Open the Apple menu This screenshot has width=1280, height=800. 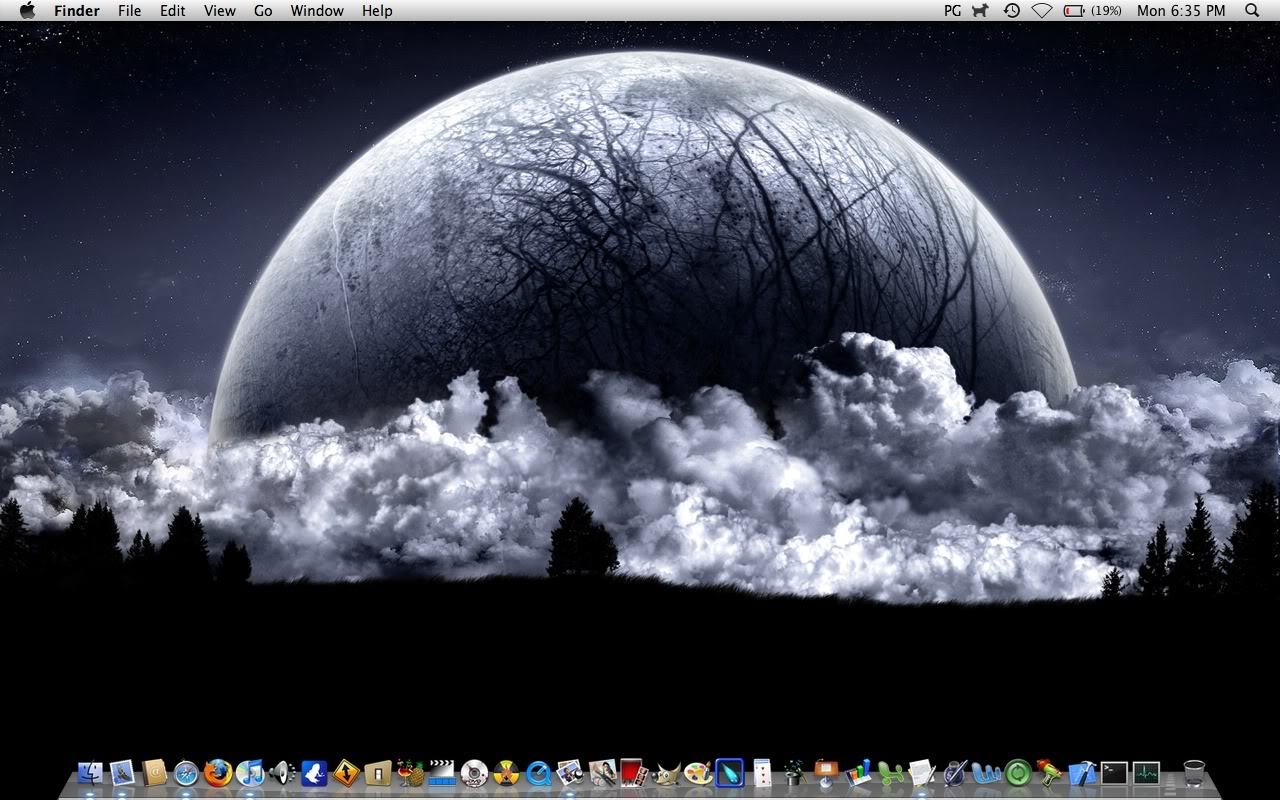click(27, 10)
